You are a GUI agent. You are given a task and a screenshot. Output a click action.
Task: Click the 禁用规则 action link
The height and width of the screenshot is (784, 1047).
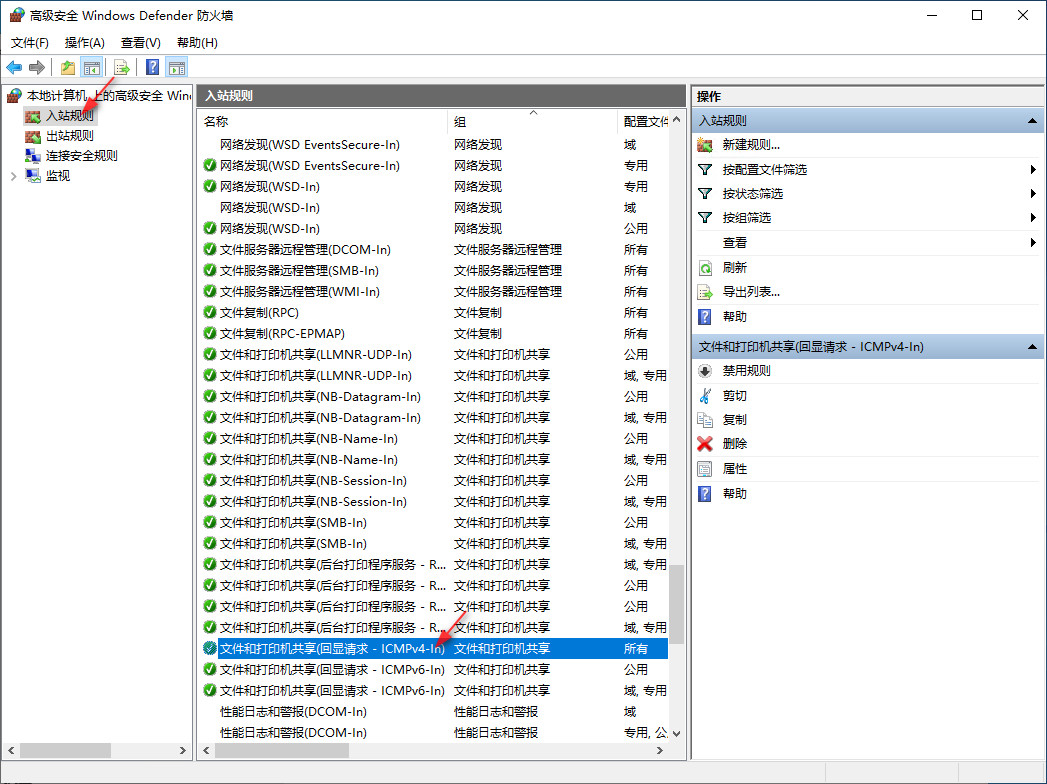747,371
